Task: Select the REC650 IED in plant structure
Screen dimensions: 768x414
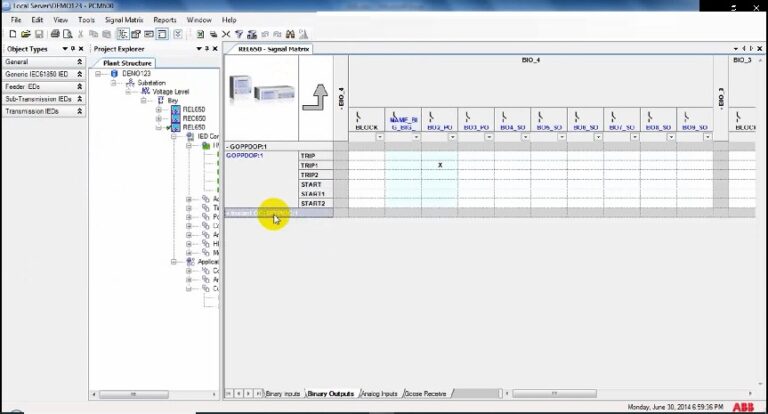Action: (x=194, y=118)
